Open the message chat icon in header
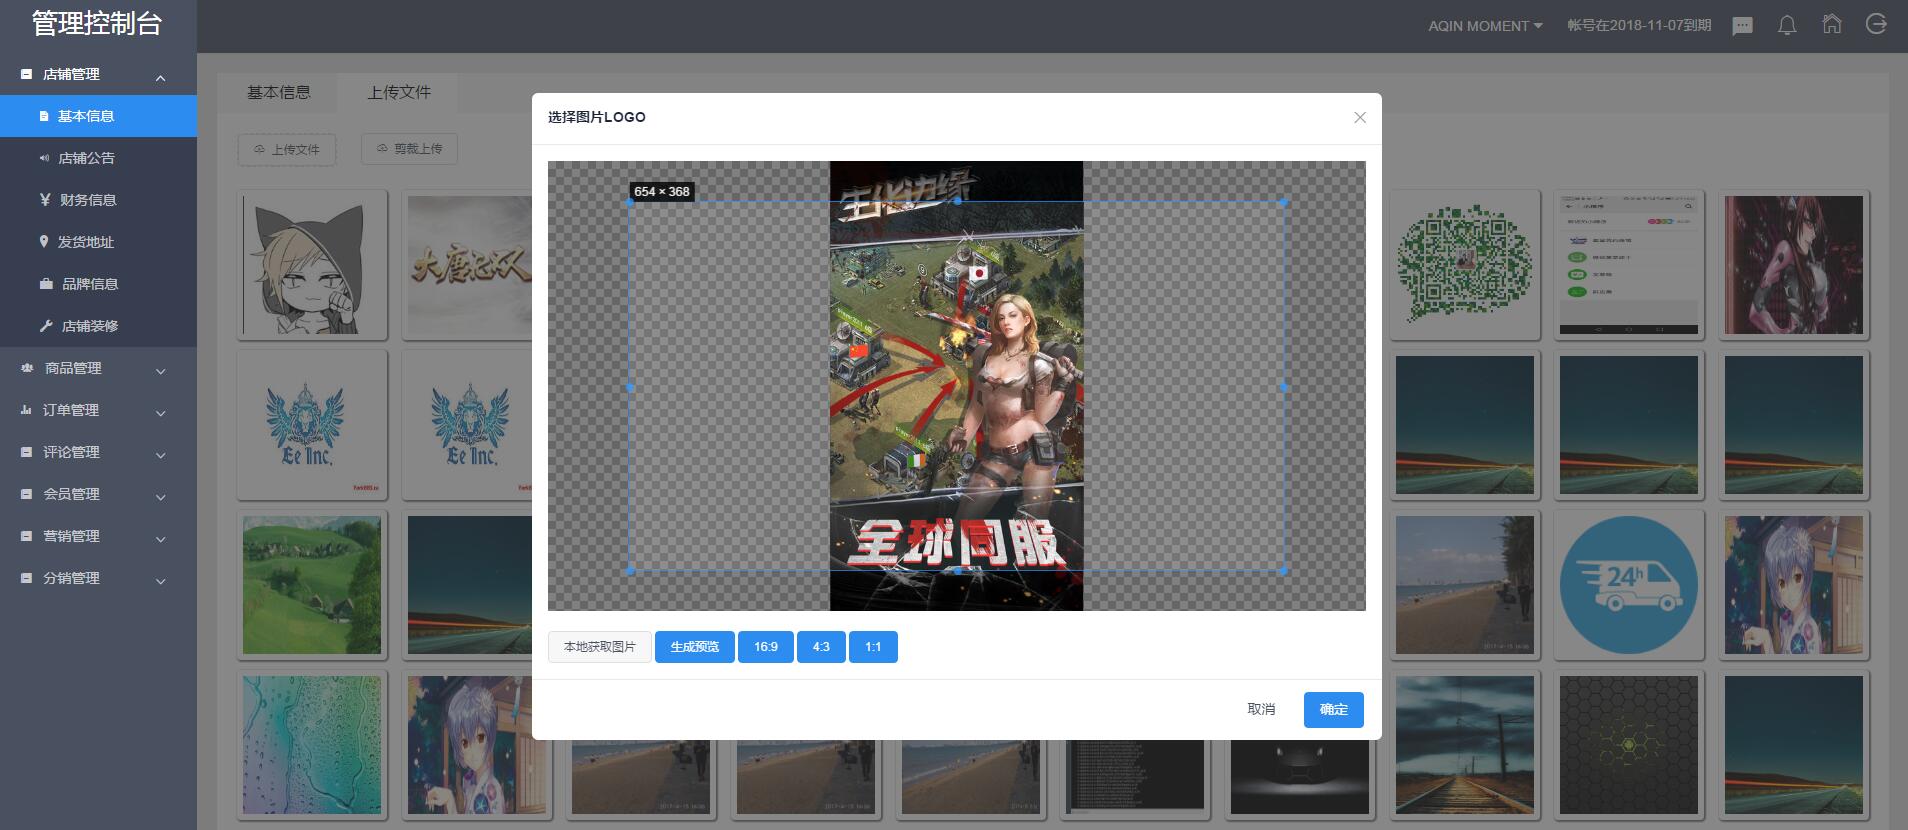The width and height of the screenshot is (1908, 830). tap(1742, 26)
